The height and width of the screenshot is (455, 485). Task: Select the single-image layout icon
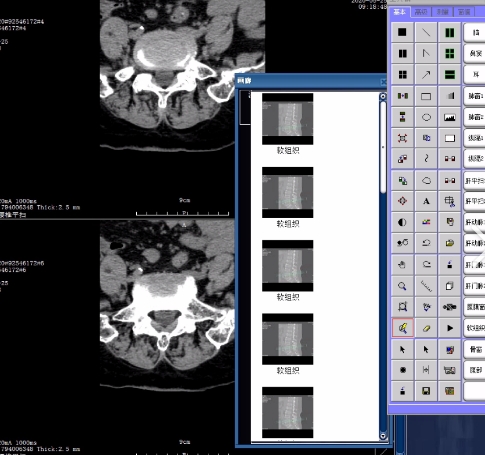402,32
